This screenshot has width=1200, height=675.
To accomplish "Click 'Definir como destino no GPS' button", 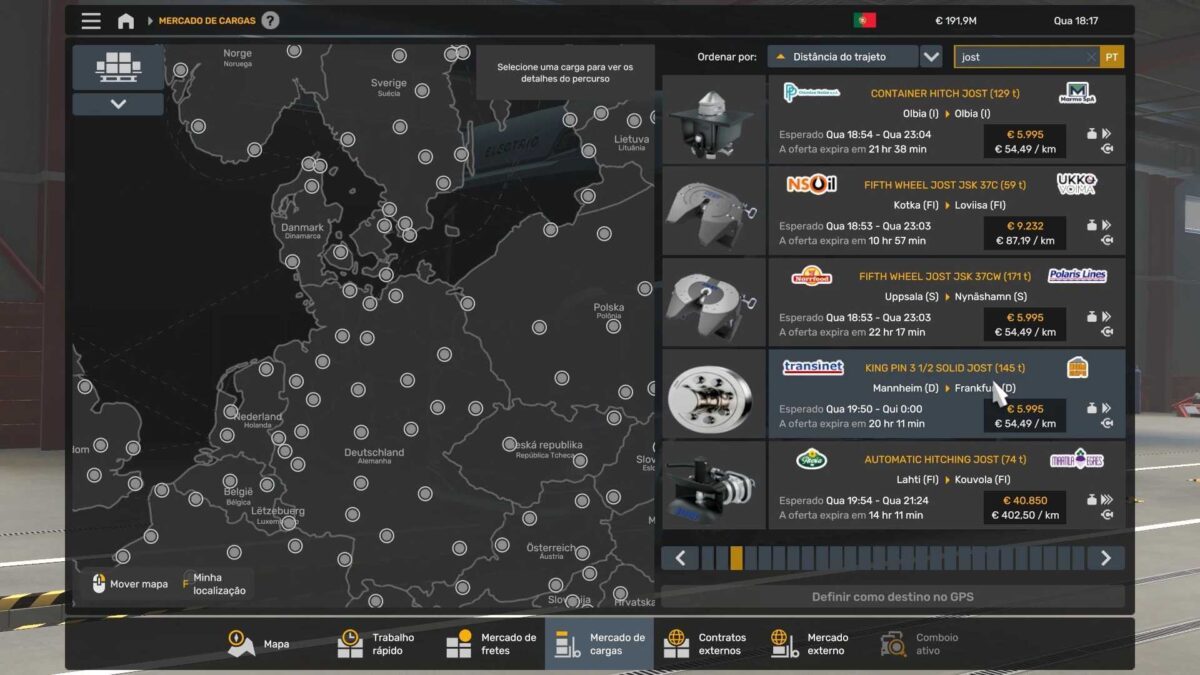I will pyautogui.click(x=892, y=597).
